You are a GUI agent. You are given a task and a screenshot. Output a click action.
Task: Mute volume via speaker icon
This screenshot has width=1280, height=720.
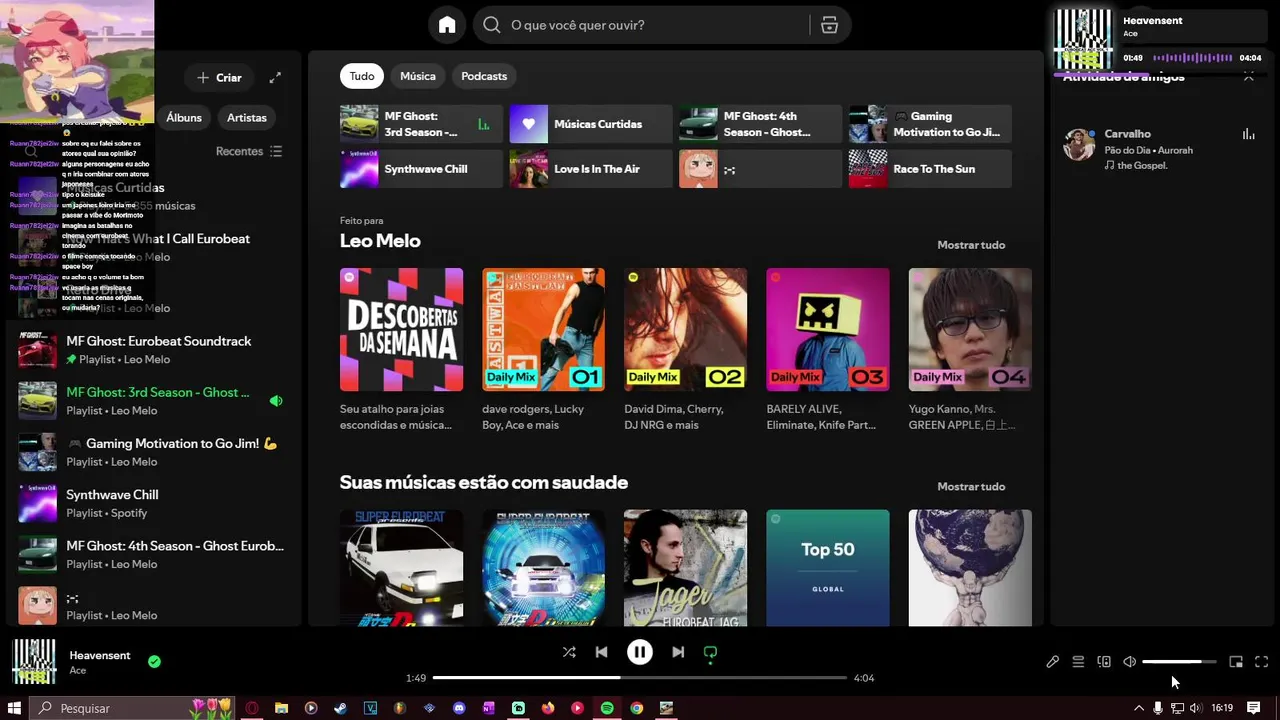[x=1129, y=662]
